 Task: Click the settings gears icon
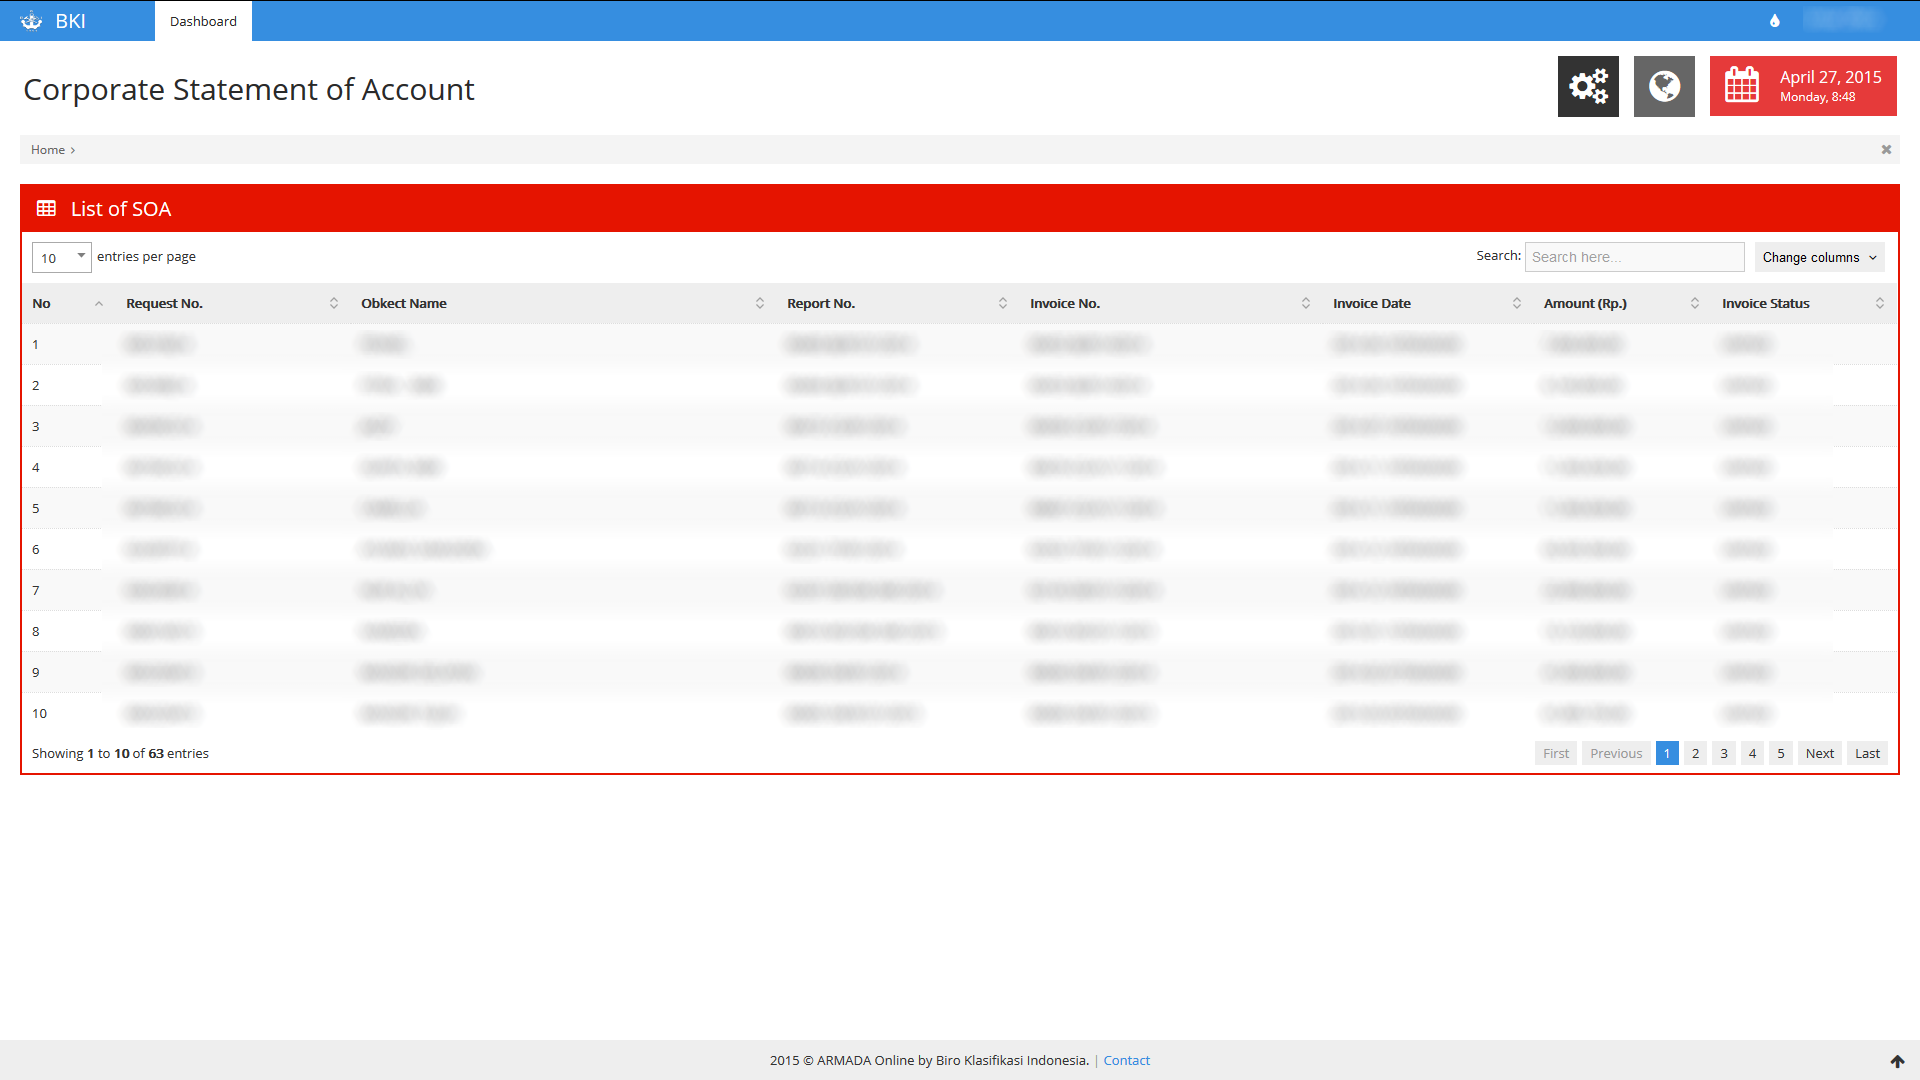(1588, 86)
